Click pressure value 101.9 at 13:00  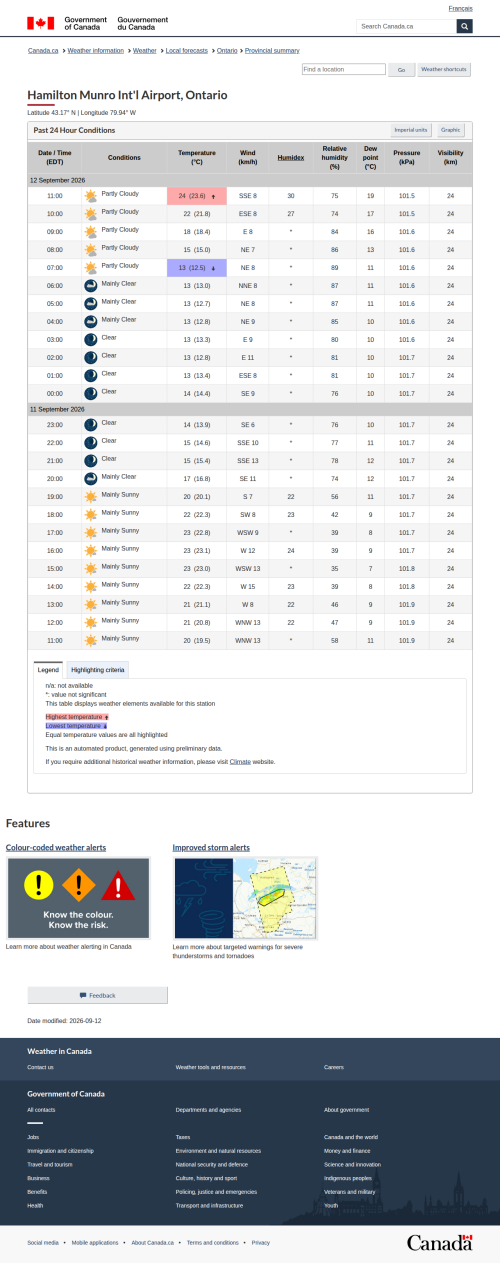pyautogui.click(x=407, y=604)
